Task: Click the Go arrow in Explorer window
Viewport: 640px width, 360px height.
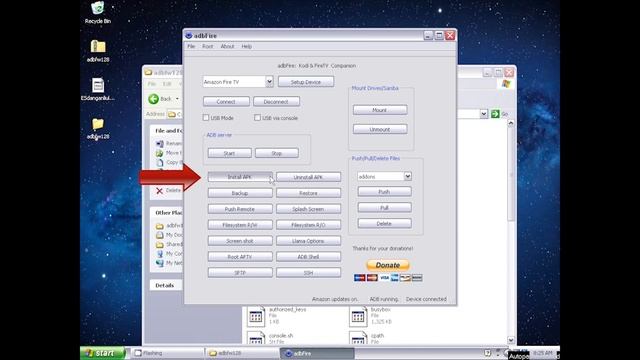Action: coord(495,114)
